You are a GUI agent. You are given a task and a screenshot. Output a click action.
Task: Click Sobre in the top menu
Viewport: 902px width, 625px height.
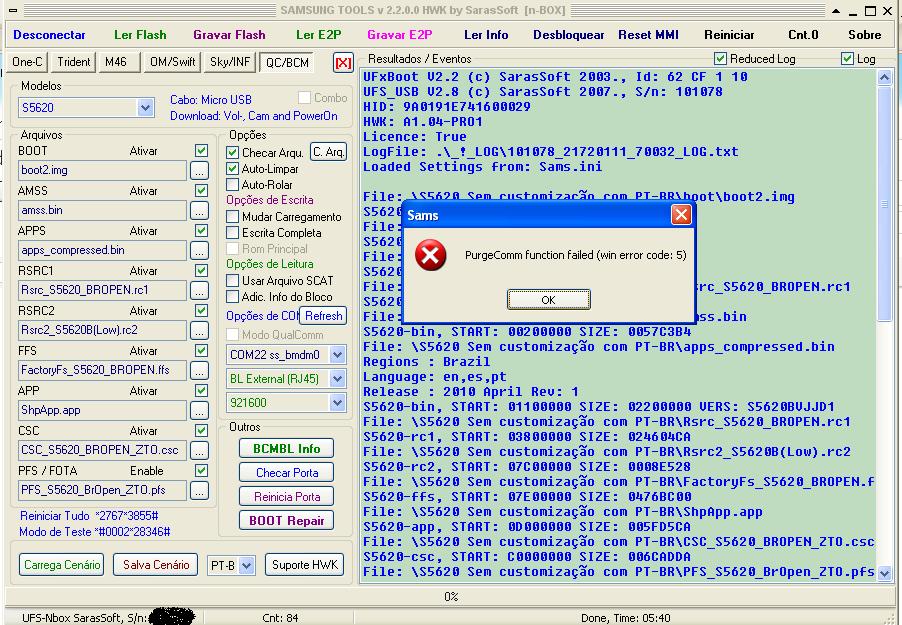pos(865,35)
